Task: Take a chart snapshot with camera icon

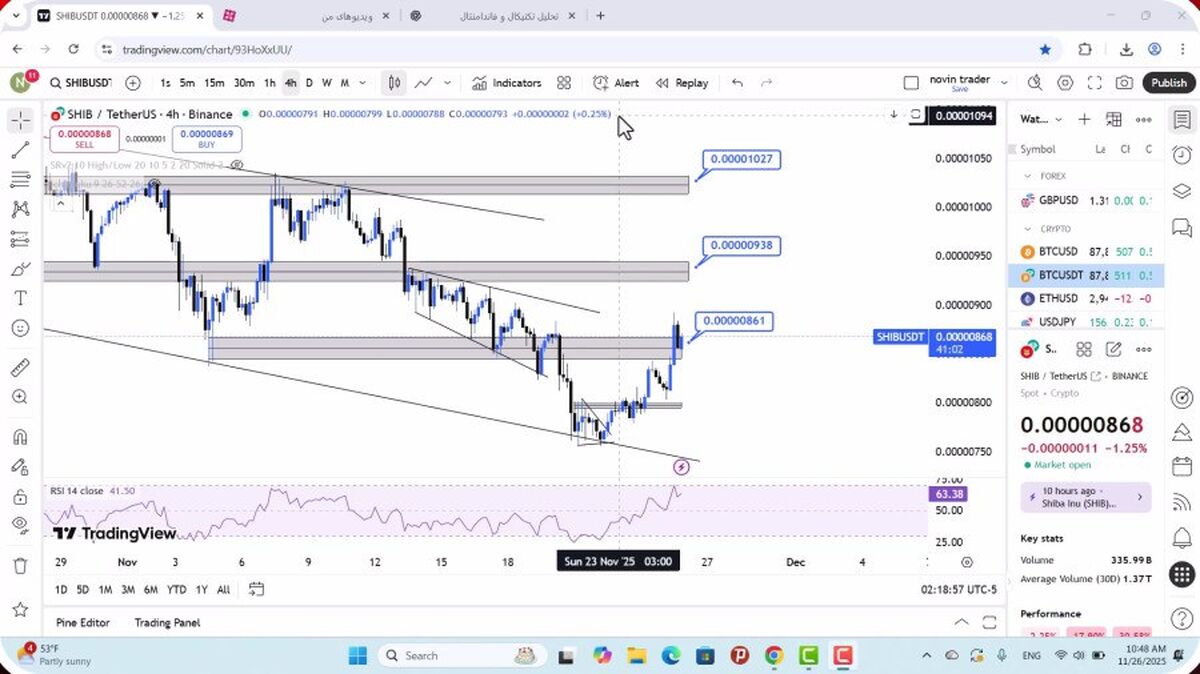Action: point(1125,83)
